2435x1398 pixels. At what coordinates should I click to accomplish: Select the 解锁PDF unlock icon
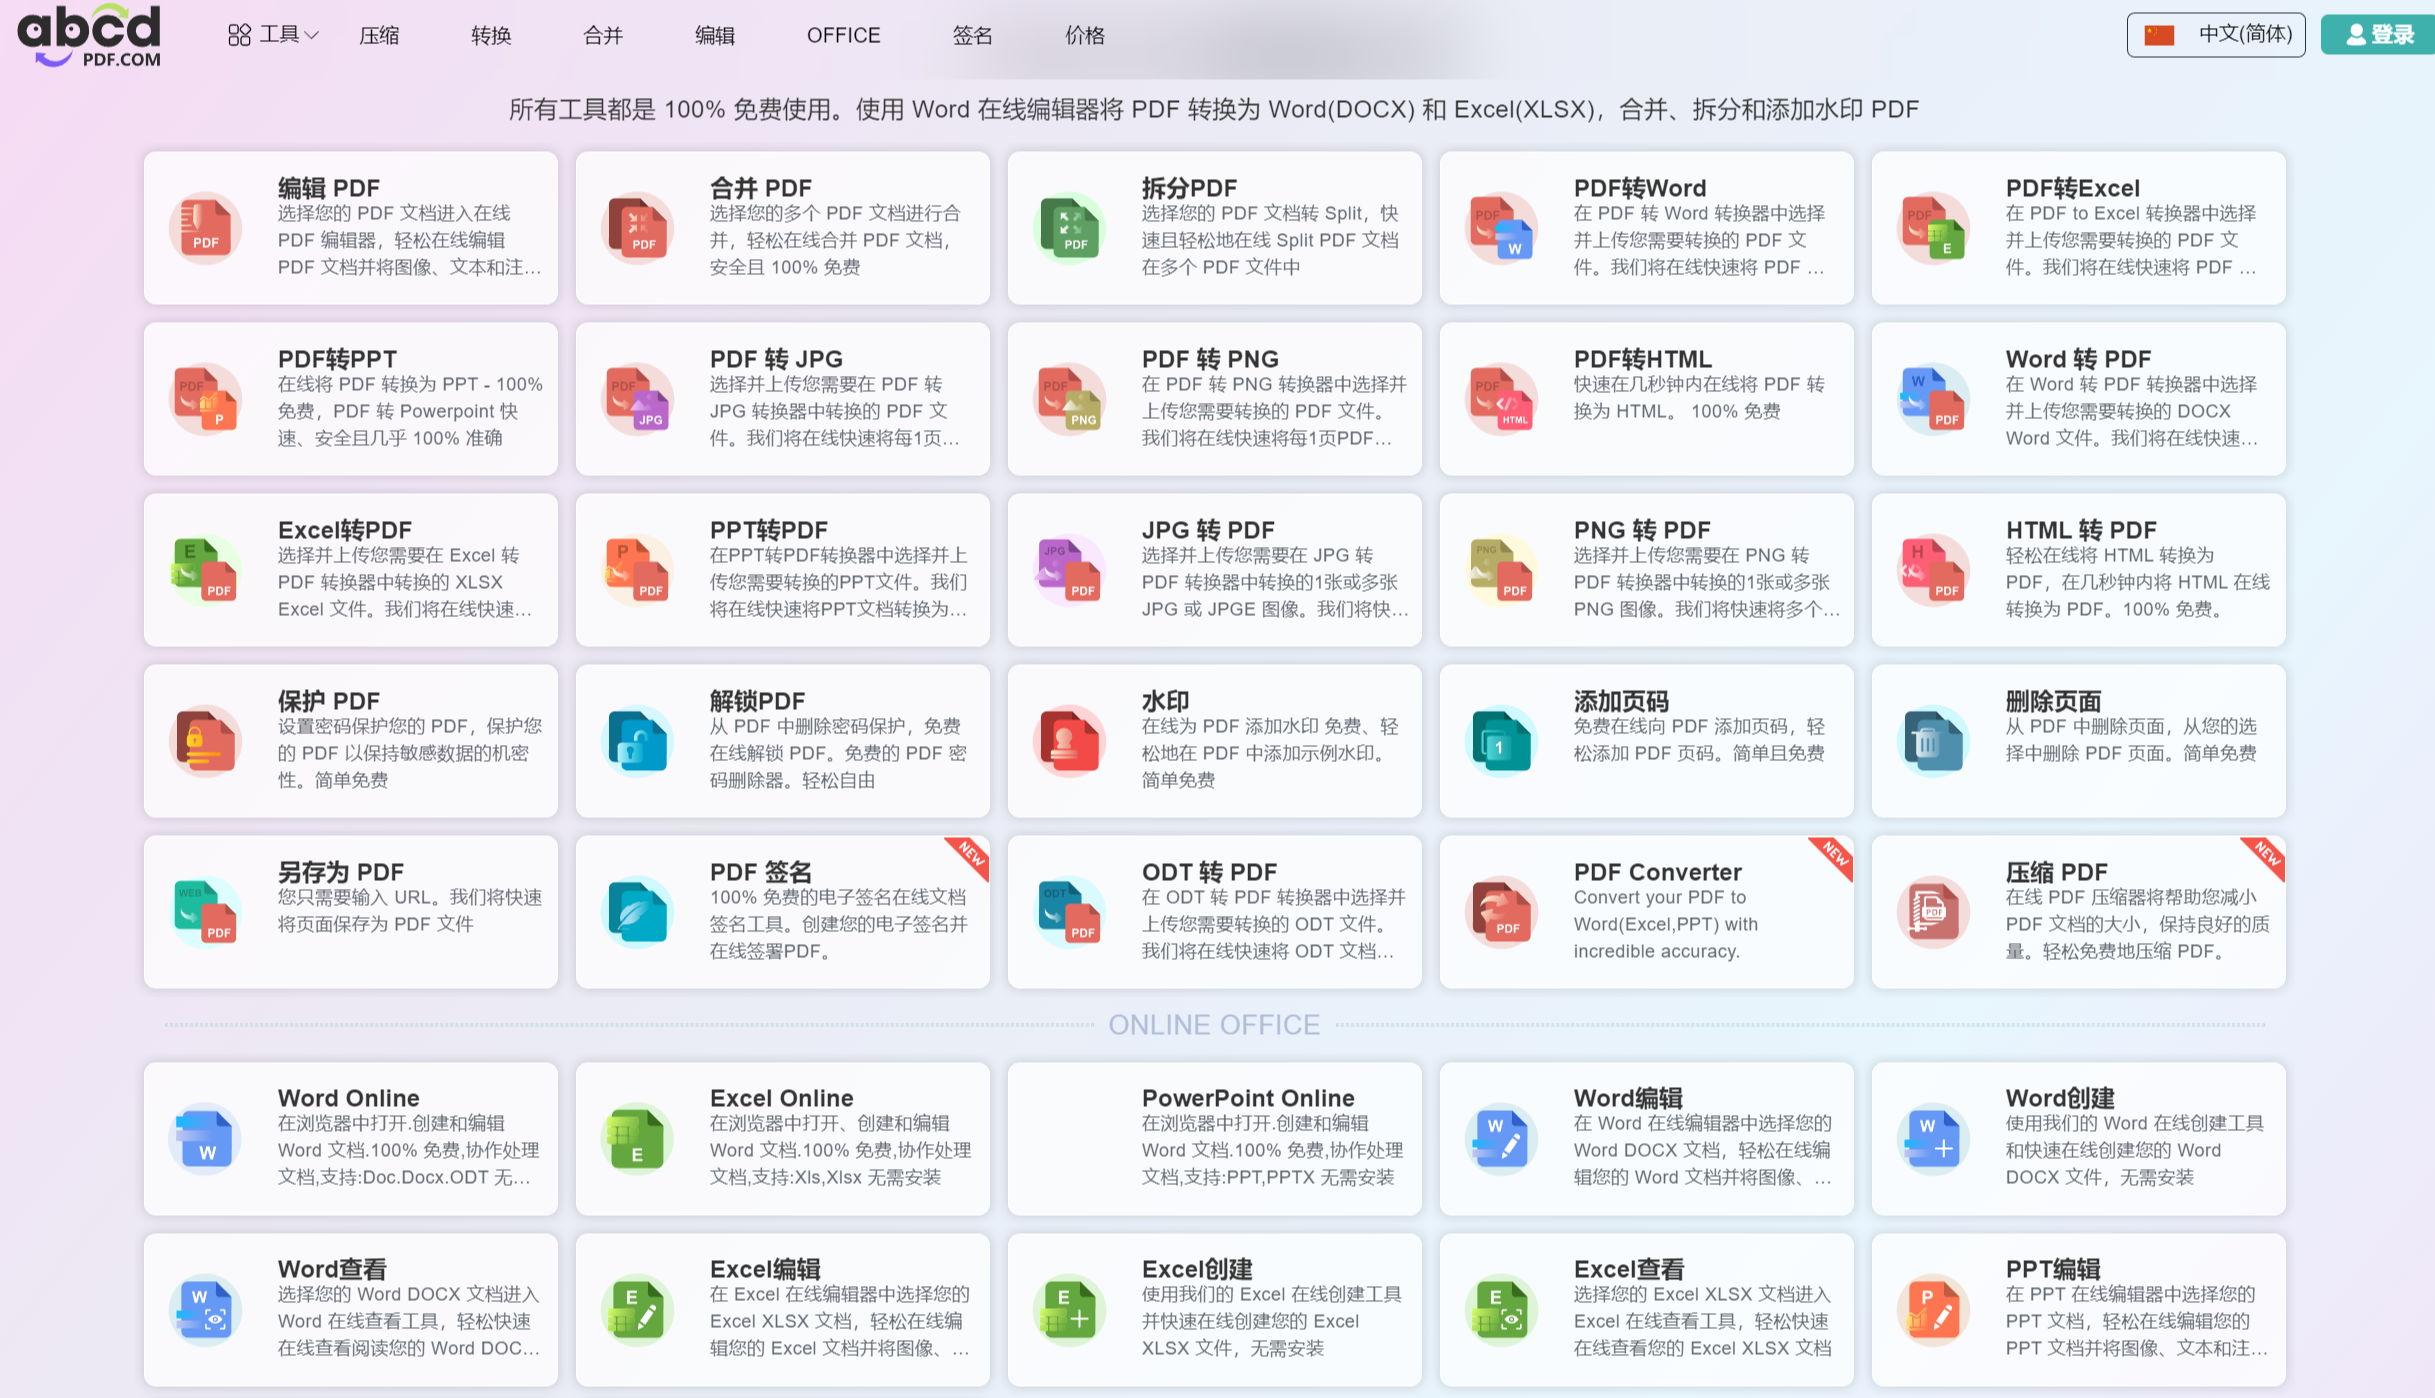(637, 740)
